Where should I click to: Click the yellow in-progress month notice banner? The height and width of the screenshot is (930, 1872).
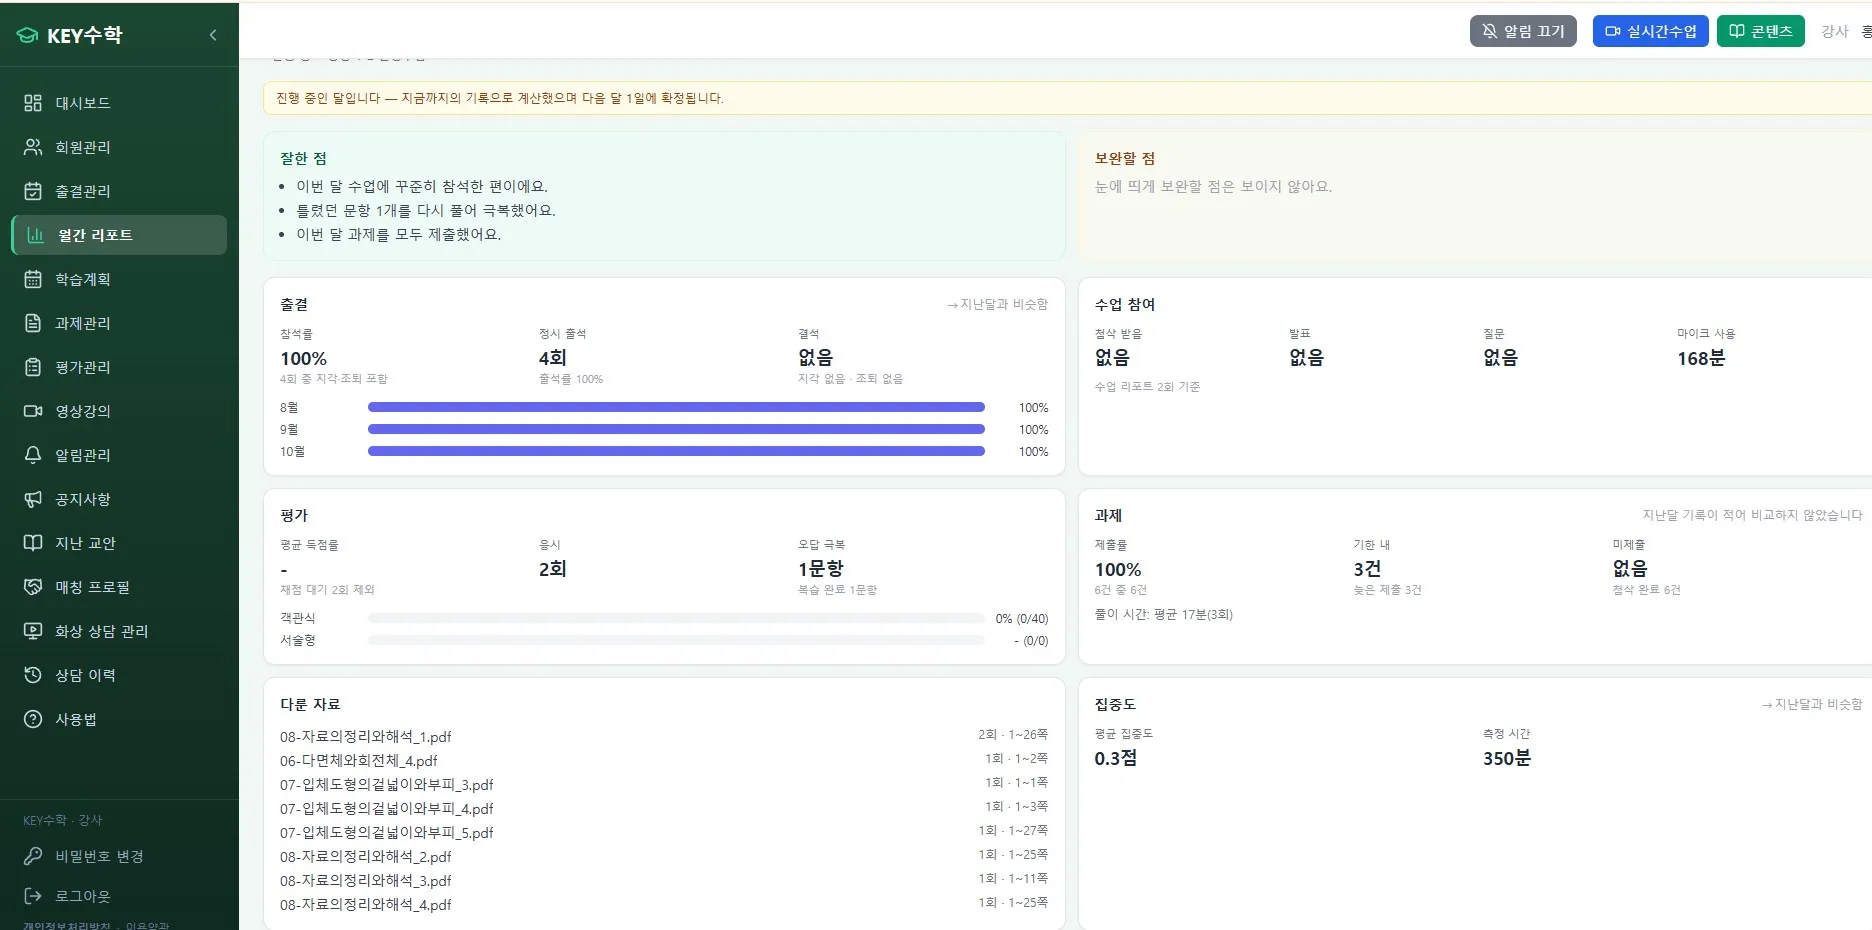coord(1067,98)
